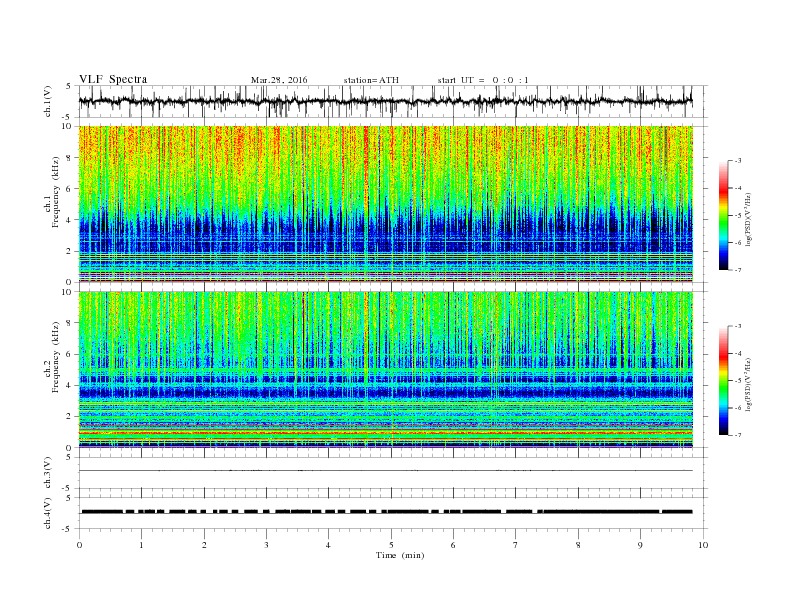Click the '5' tick on the Time axis

(391, 545)
